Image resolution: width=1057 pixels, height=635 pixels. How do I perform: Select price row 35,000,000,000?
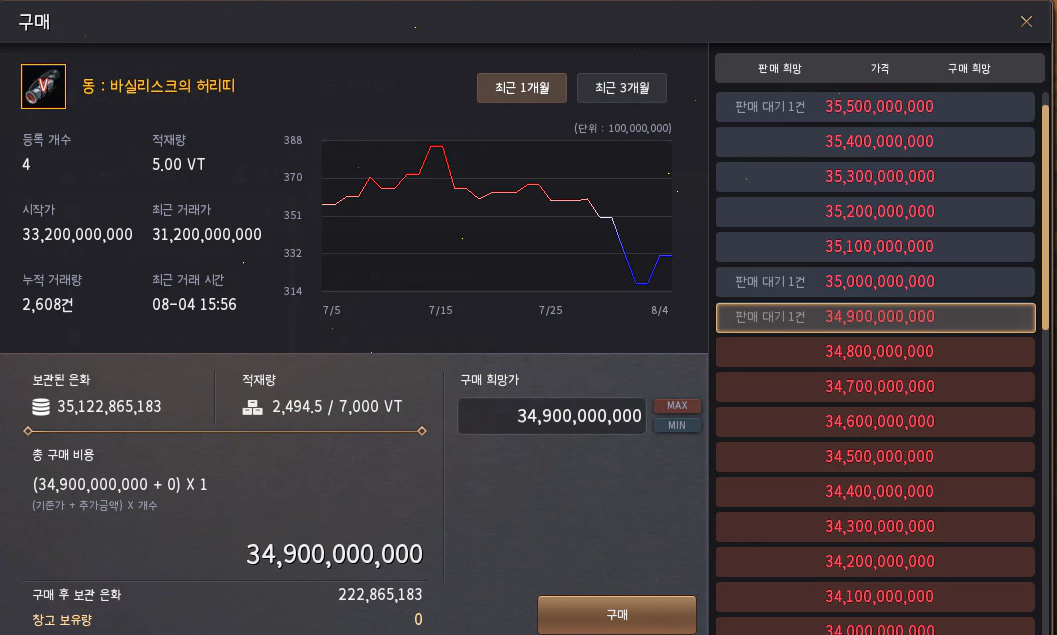pyautogui.click(x=875, y=282)
